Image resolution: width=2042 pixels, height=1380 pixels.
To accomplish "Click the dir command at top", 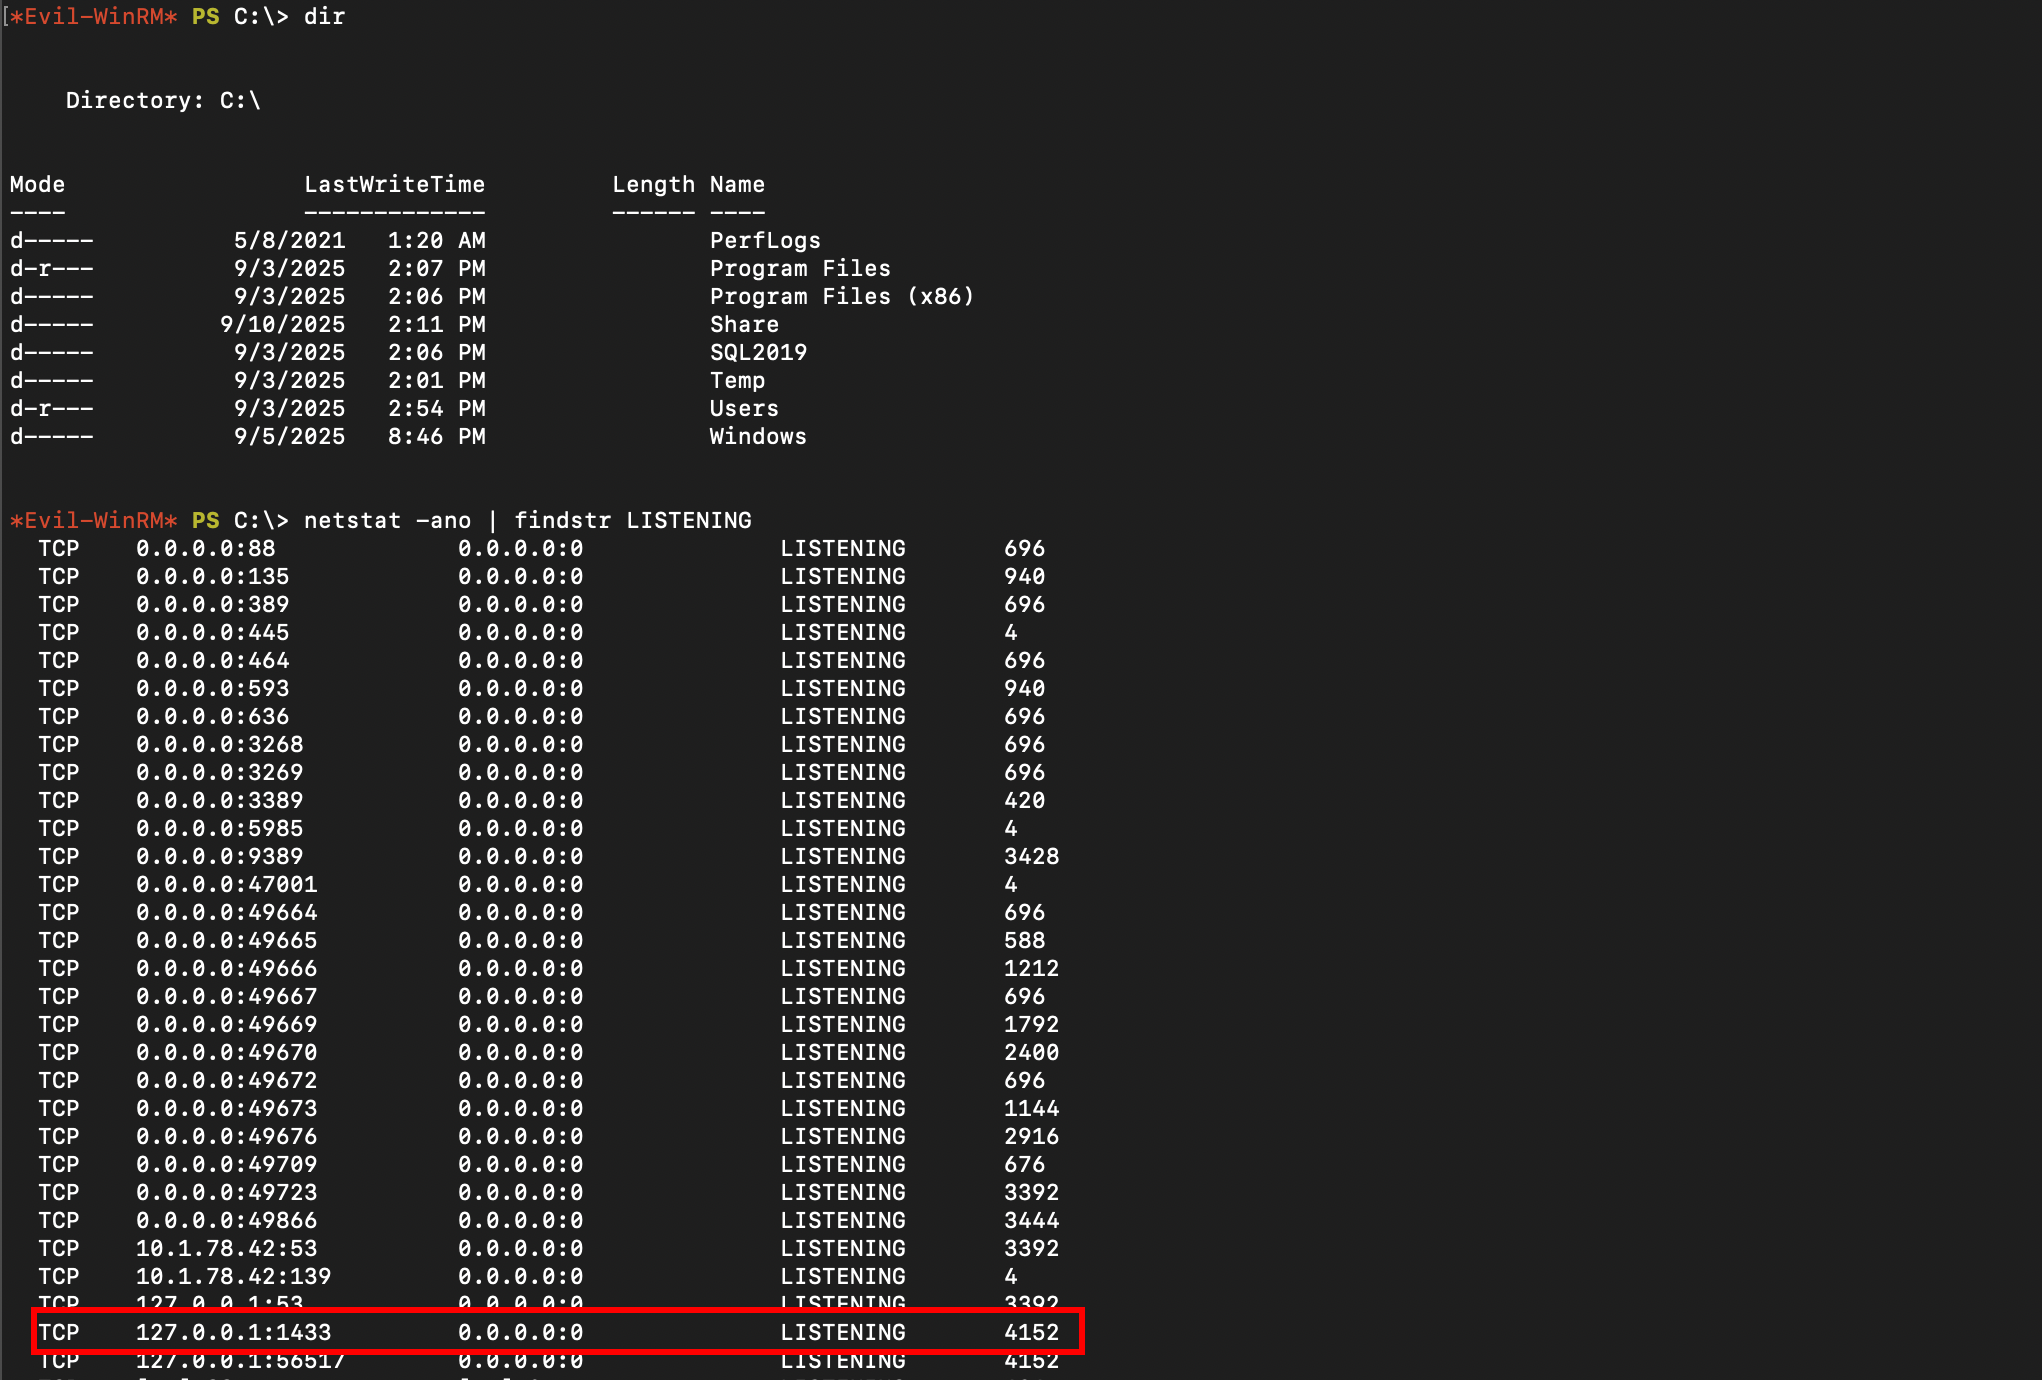I will point(324,17).
